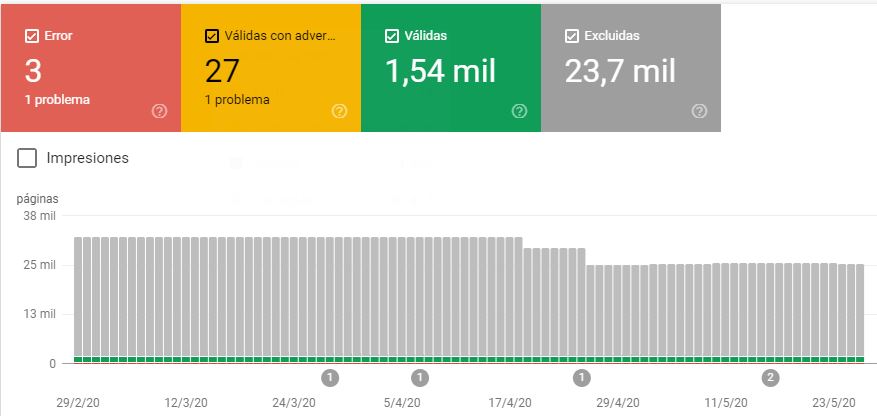This screenshot has height=416, width=877.
Task: Toggle the Válidas con advertencias checkbox
Action: click(212, 36)
